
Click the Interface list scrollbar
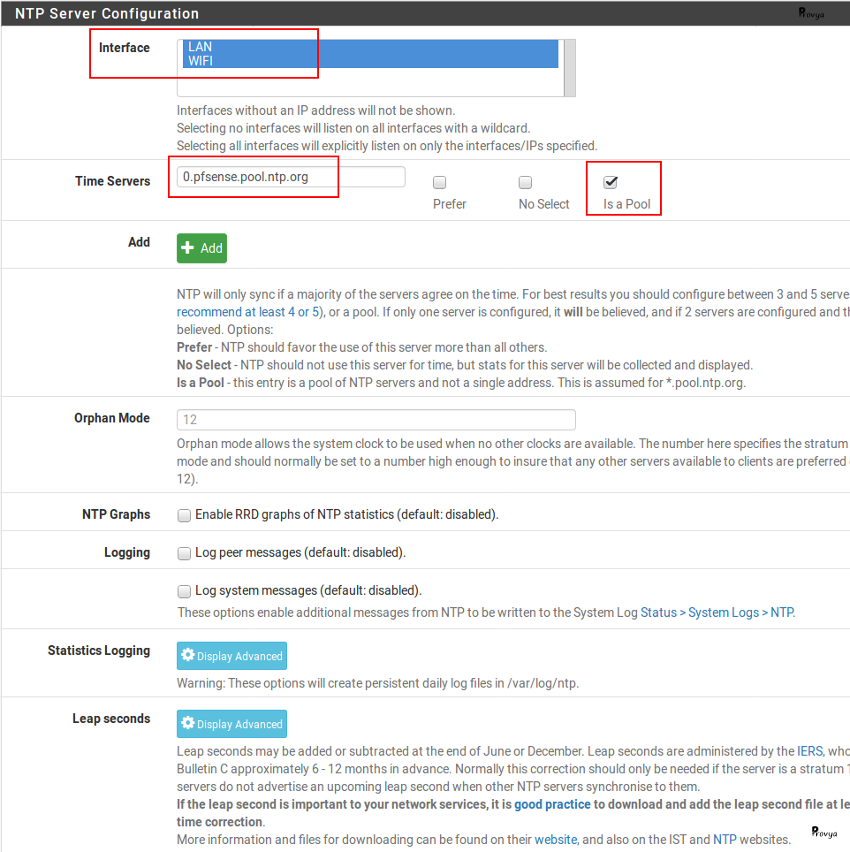570,68
